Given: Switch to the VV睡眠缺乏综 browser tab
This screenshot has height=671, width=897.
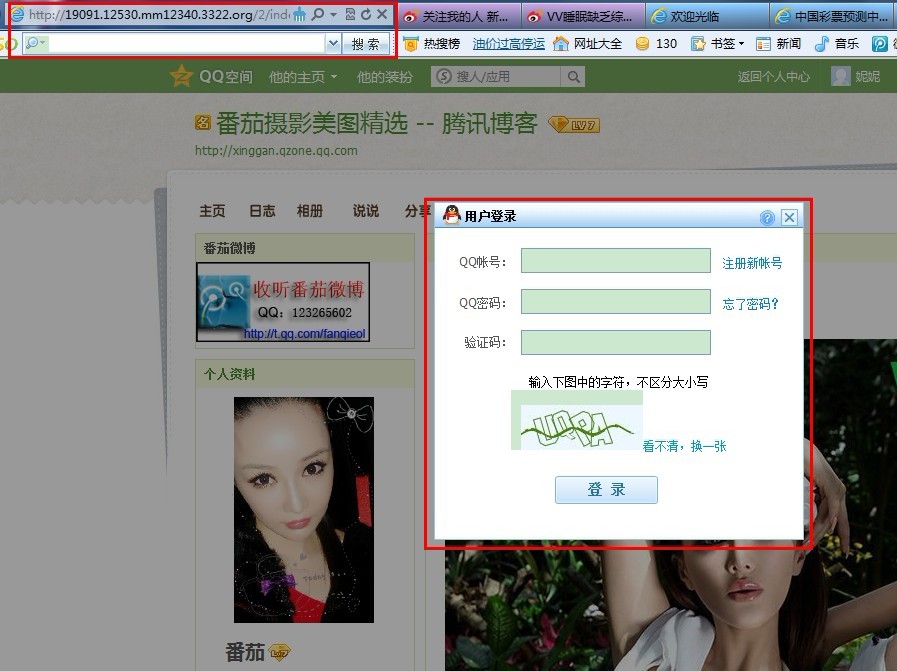Looking at the screenshot, I should (583, 17).
